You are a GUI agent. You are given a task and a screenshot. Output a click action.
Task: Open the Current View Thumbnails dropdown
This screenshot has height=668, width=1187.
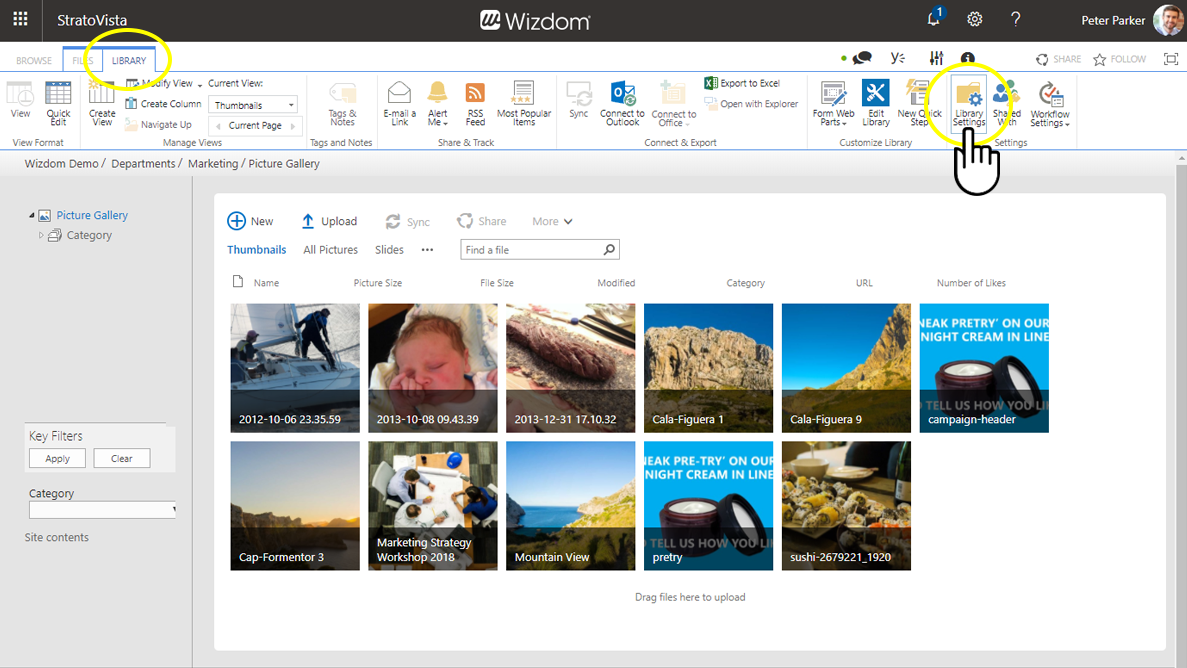[x=254, y=105]
